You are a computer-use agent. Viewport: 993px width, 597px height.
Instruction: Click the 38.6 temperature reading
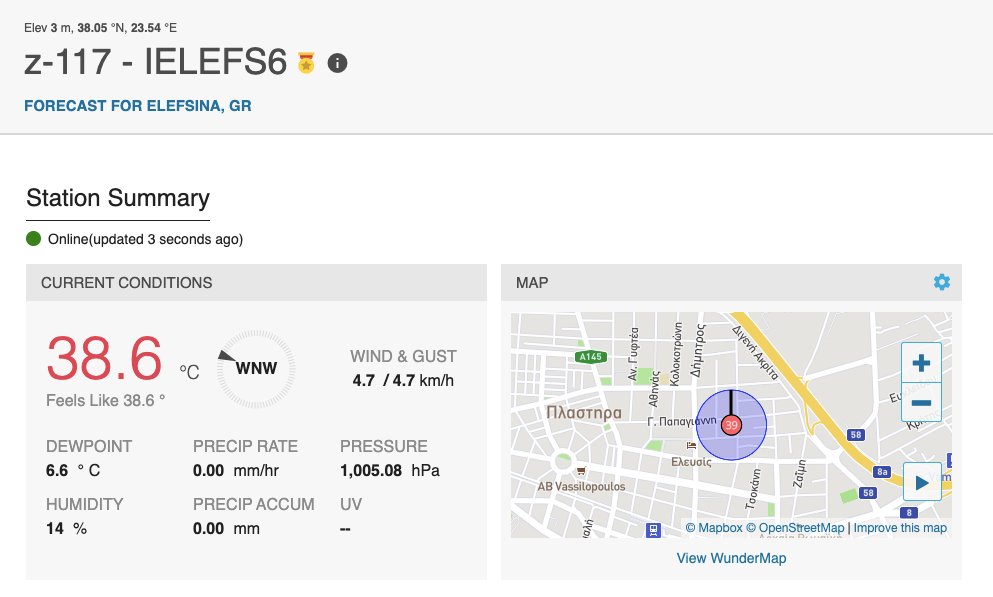point(104,358)
